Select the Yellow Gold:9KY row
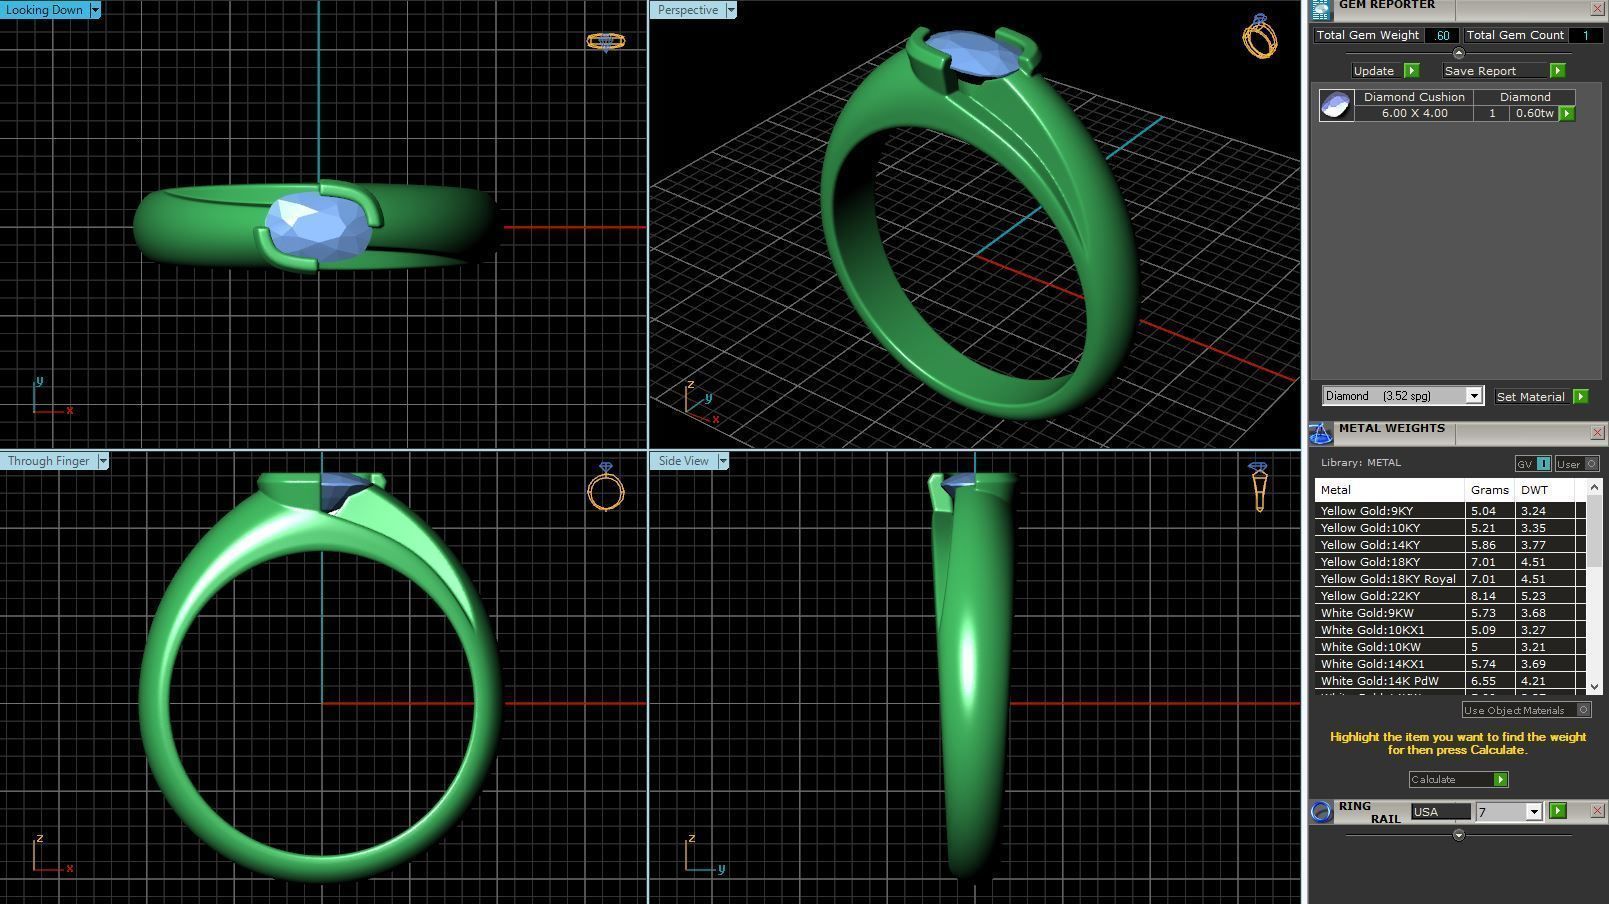This screenshot has width=1609, height=904. (1449, 511)
